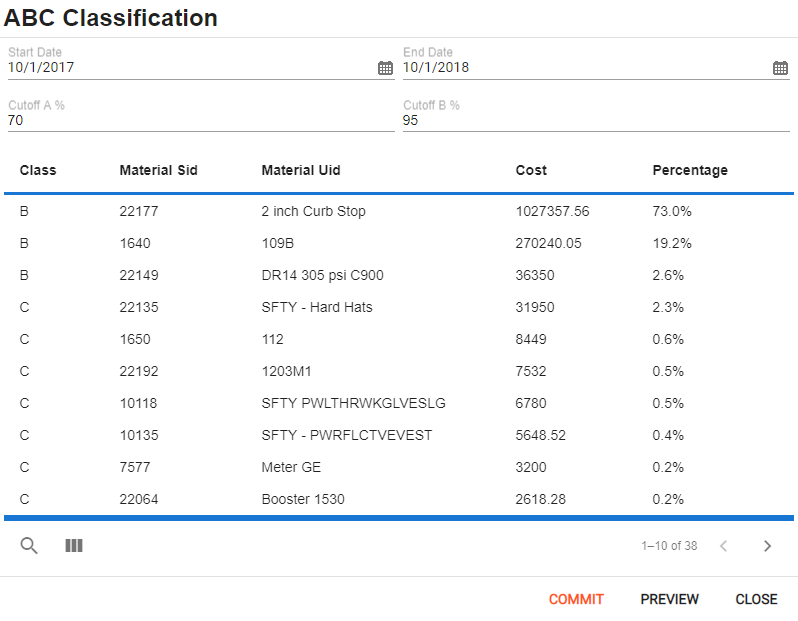The height and width of the screenshot is (621, 798).
Task: Open the column chooser icon
Action: point(74,546)
